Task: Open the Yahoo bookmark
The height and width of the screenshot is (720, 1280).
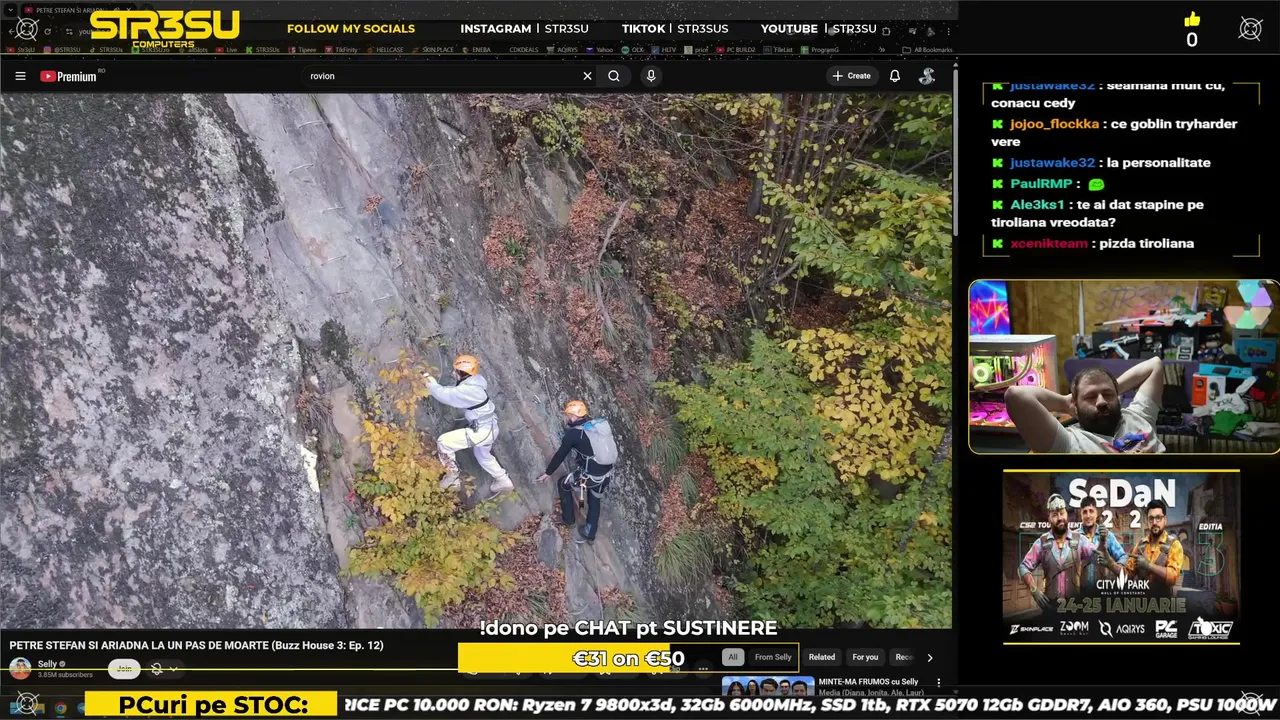Action: (x=600, y=50)
